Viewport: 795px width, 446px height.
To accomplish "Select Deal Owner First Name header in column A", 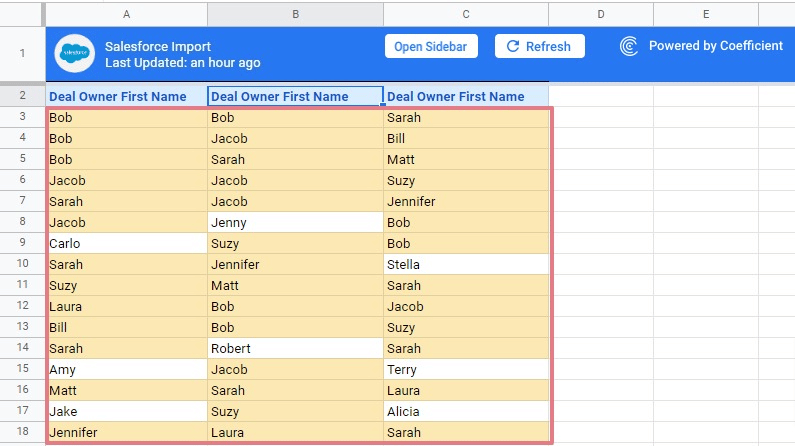I will [x=117, y=97].
